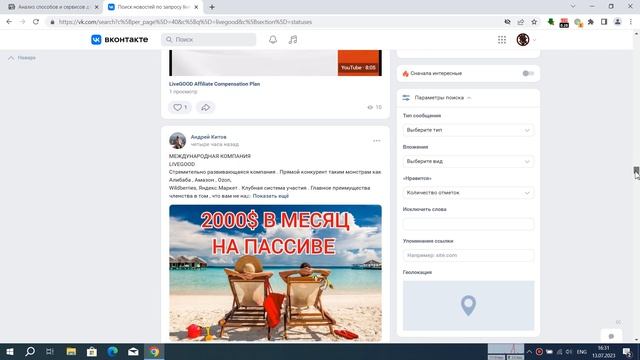Image resolution: width=640 pixels, height=360 pixels.
Task: Open the Chrome side panel icon
Action: pyautogui.click(x=604, y=22)
